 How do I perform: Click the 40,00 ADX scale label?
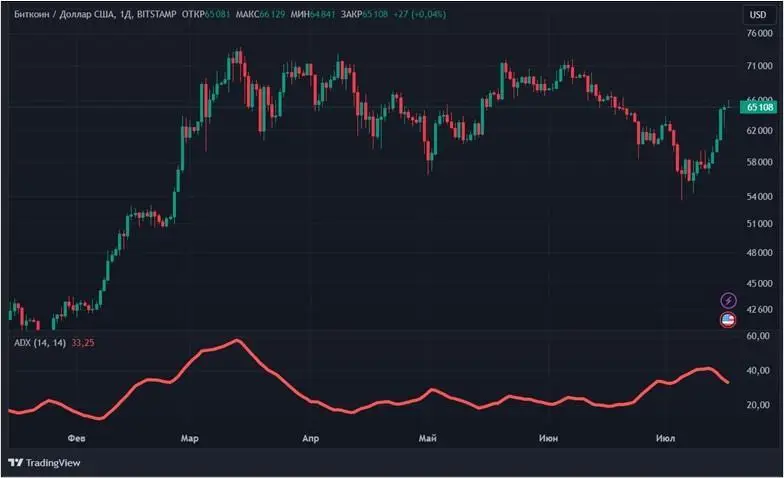click(758, 370)
